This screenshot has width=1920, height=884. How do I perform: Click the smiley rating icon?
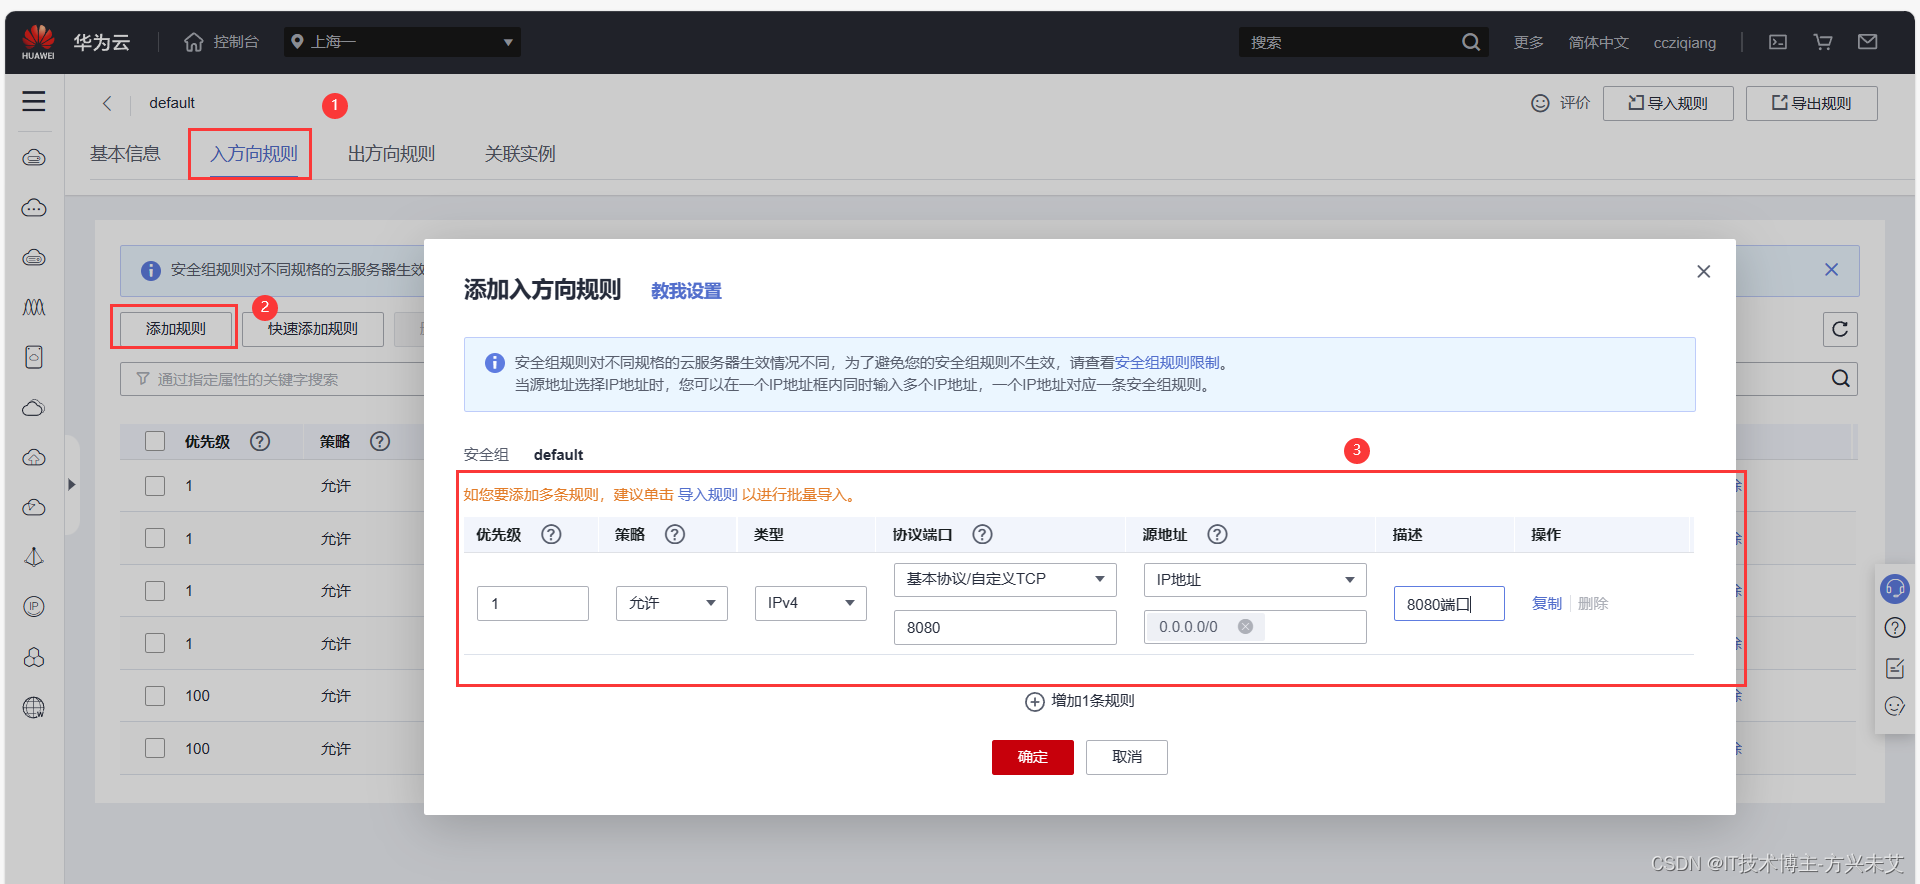(1540, 103)
